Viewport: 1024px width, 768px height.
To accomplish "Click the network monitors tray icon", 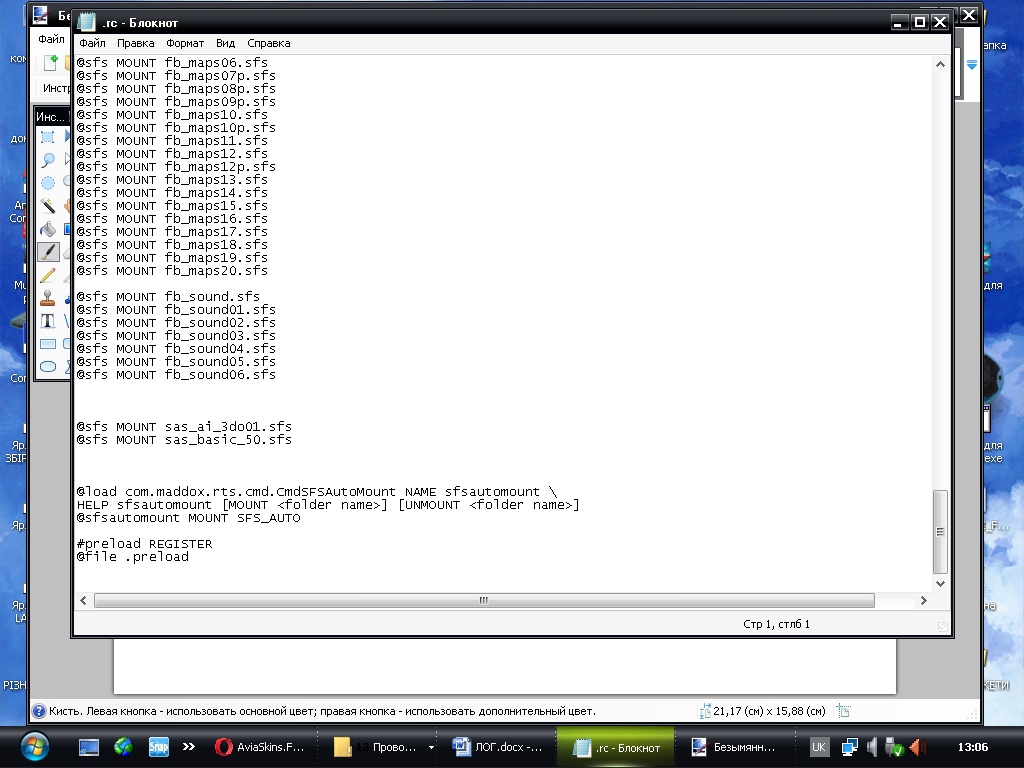I will click(x=849, y=747).
